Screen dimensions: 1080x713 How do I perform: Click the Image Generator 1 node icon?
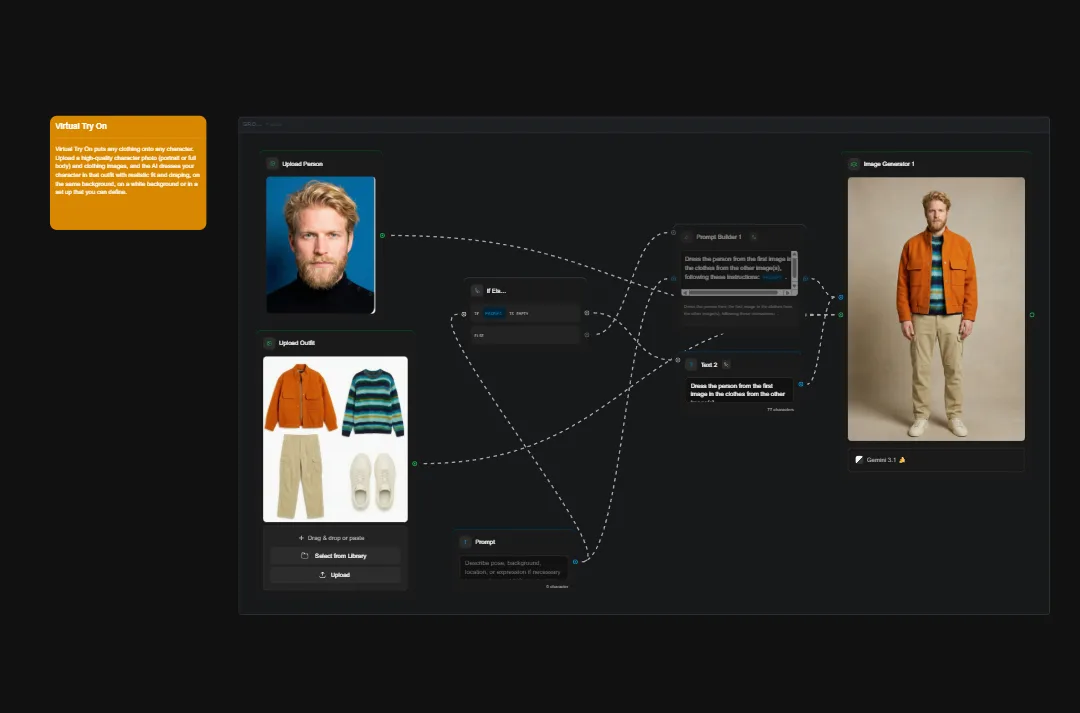pos(853,163)
